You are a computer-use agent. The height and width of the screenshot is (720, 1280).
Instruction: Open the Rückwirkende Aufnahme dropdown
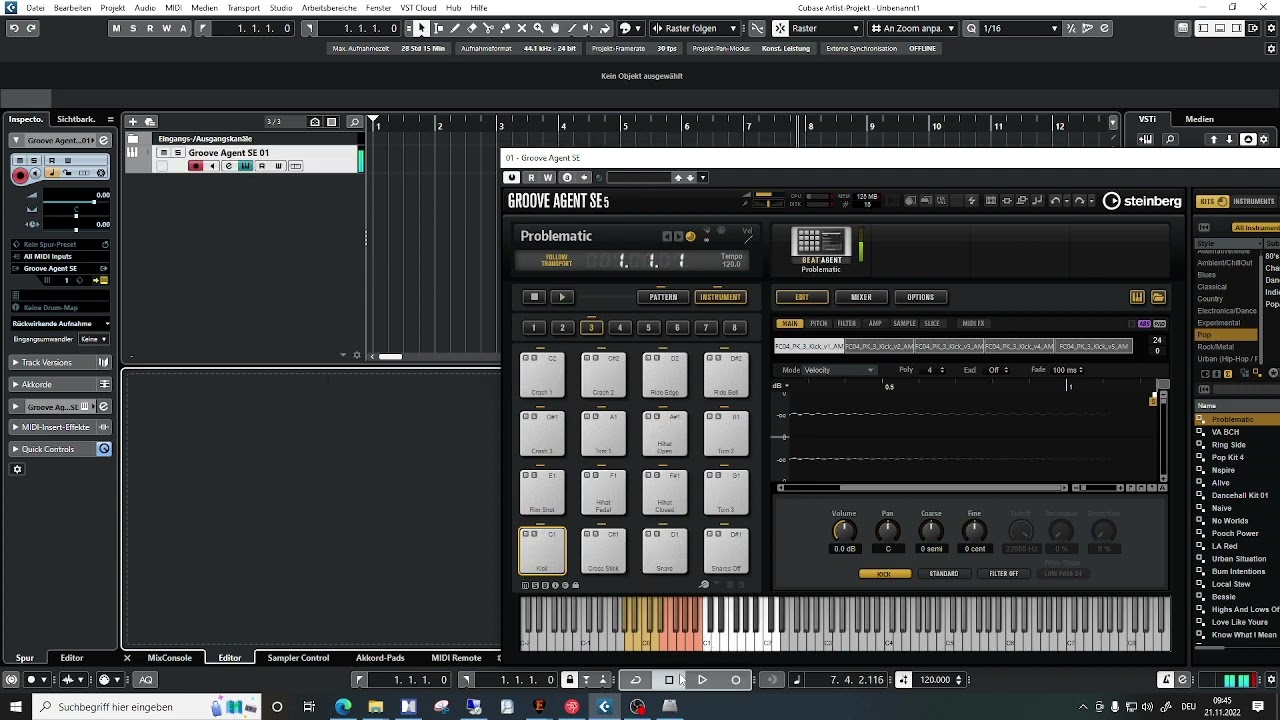(61, 324)
